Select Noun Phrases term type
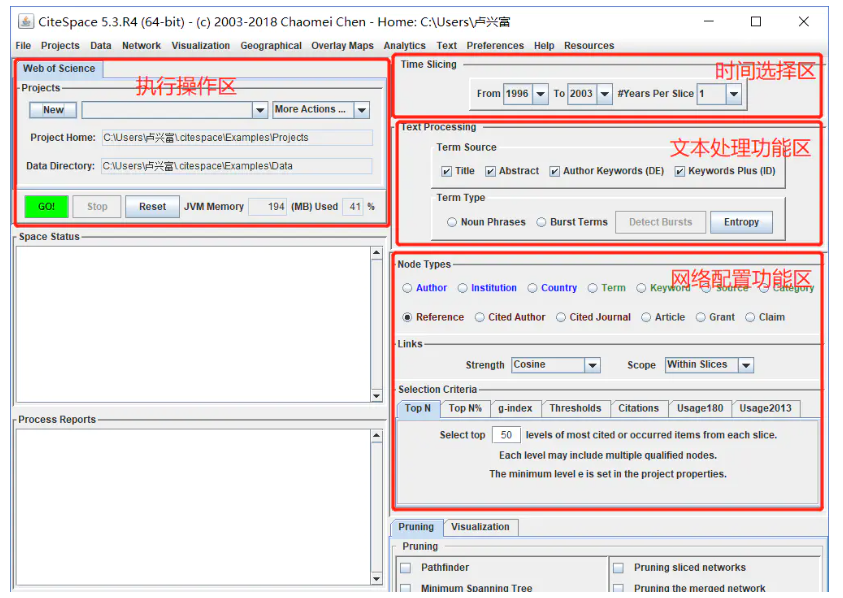Viewport: 843px width, 598px height. click(452, 222)
